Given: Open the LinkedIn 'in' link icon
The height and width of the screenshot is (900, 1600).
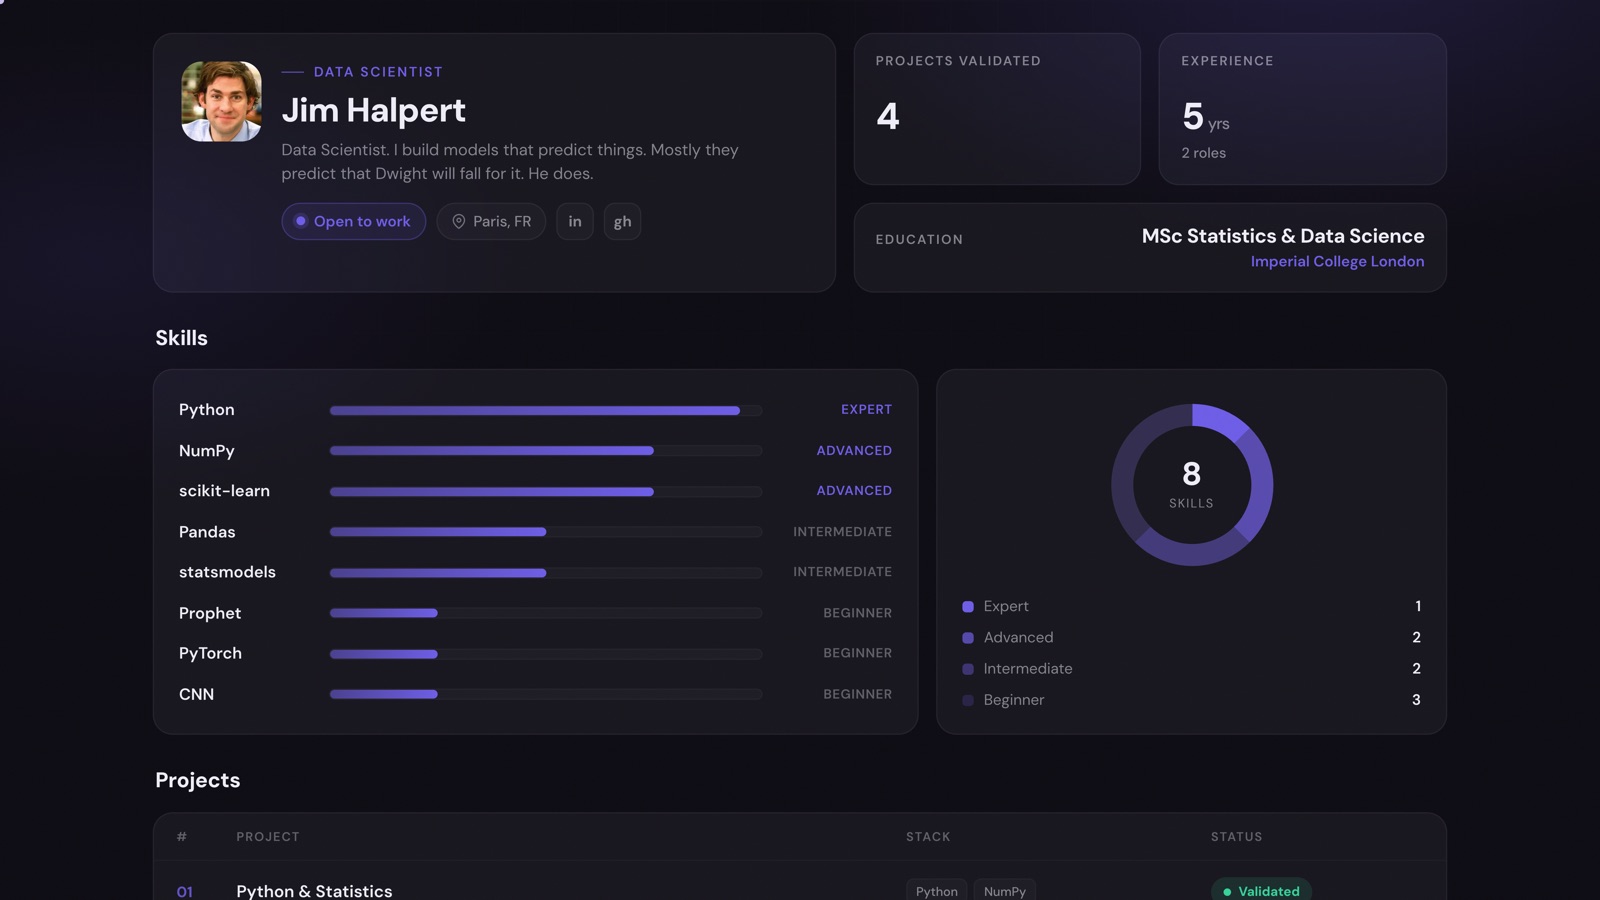Looking at the screenshot, I should tap(575, 221).
